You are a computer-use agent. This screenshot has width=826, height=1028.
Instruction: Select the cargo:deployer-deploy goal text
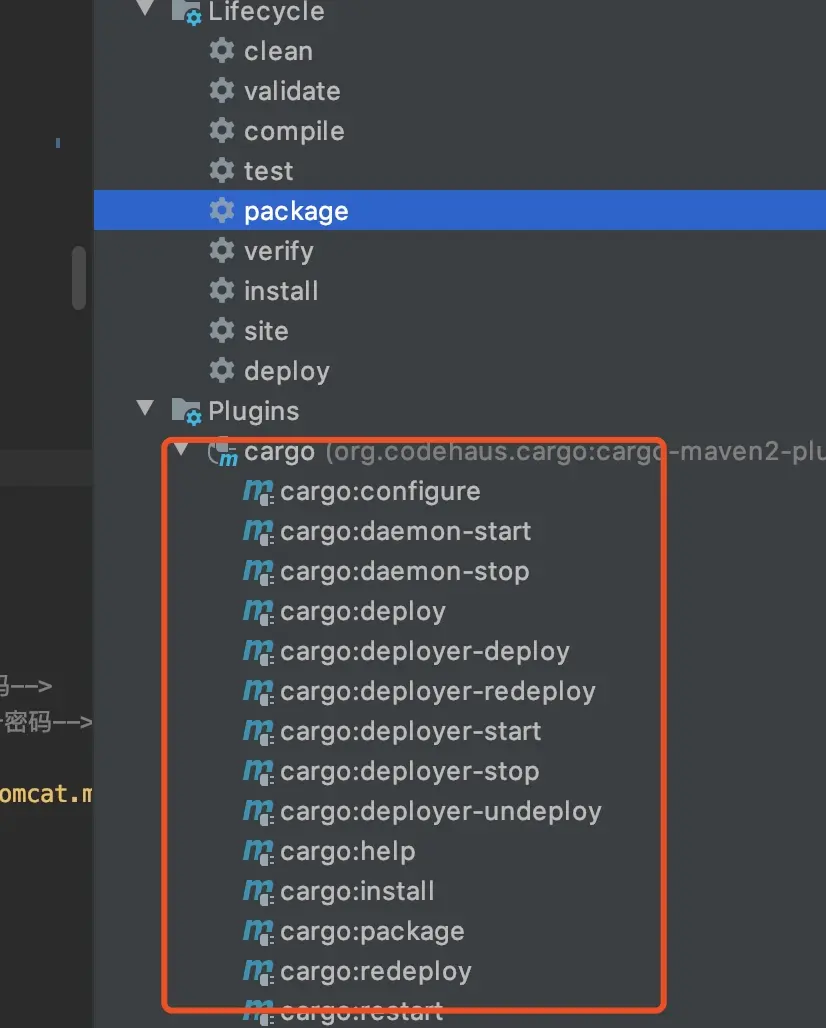coord(425,652)
